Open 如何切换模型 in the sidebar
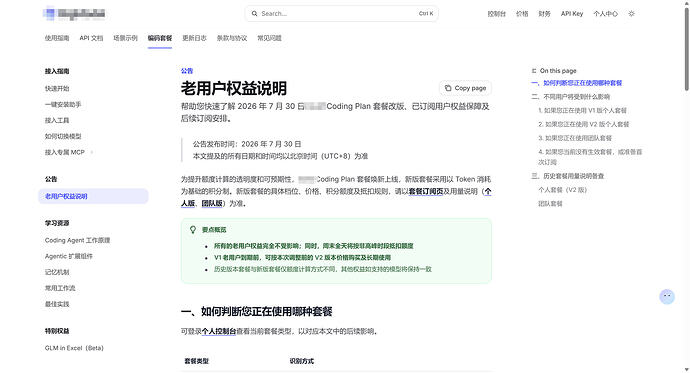This screenshot has height=373, width=690. point(63,136)
